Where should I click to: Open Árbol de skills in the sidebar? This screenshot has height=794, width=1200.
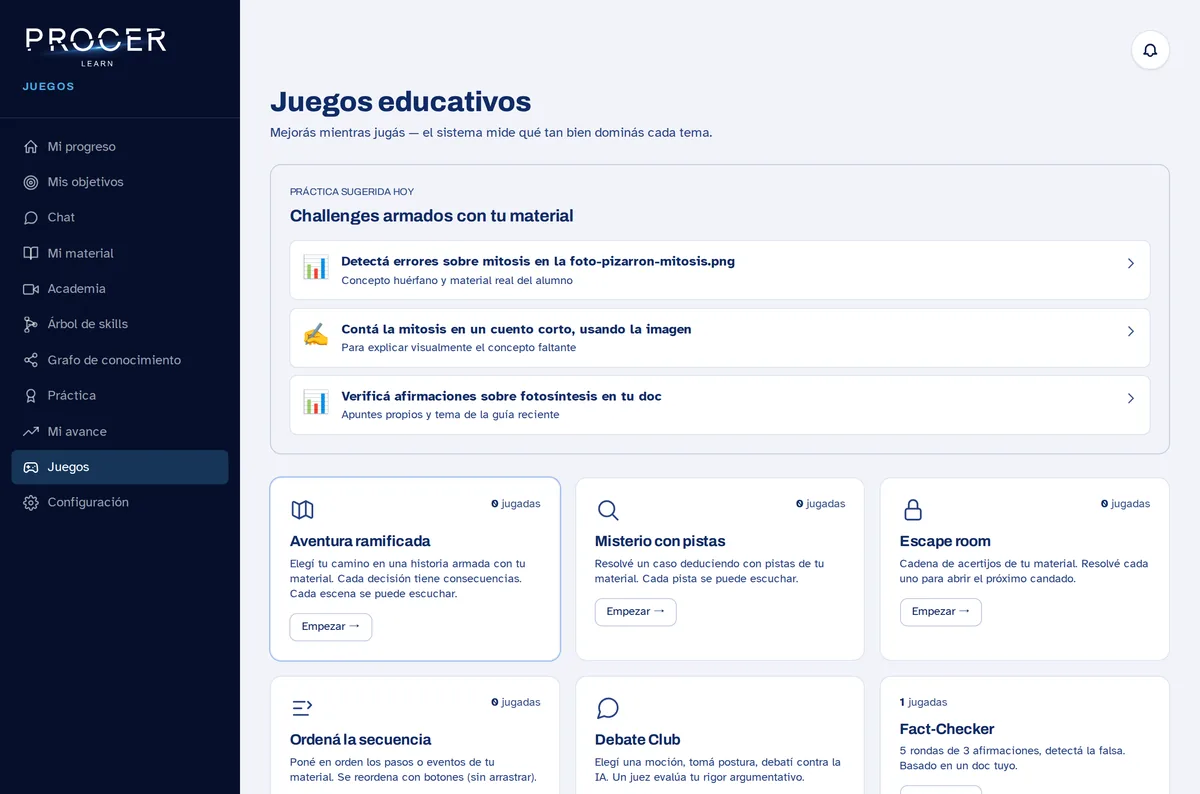click(x=120, y=324)
